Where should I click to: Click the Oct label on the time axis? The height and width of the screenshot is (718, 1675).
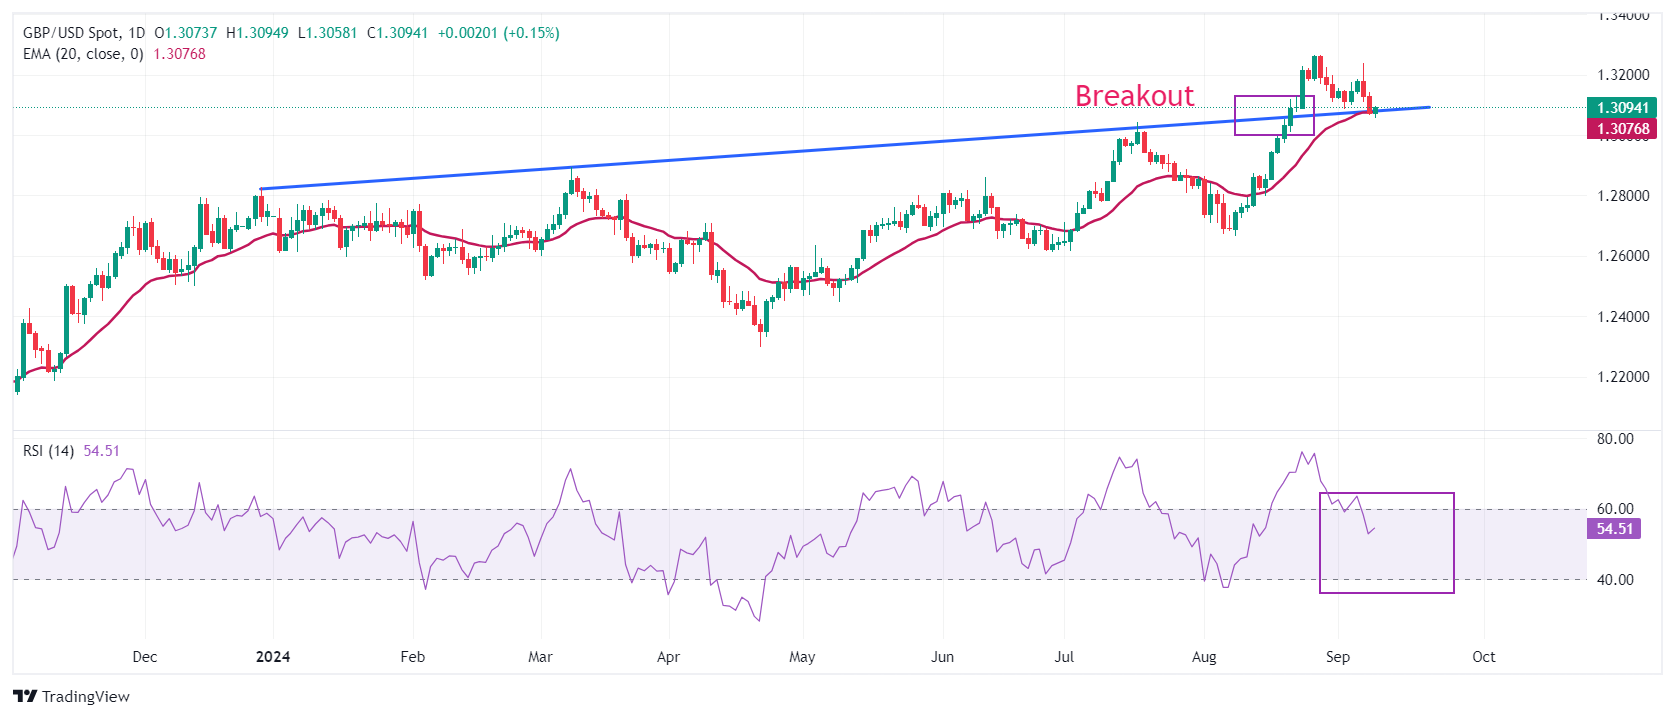pos(1483,657)
